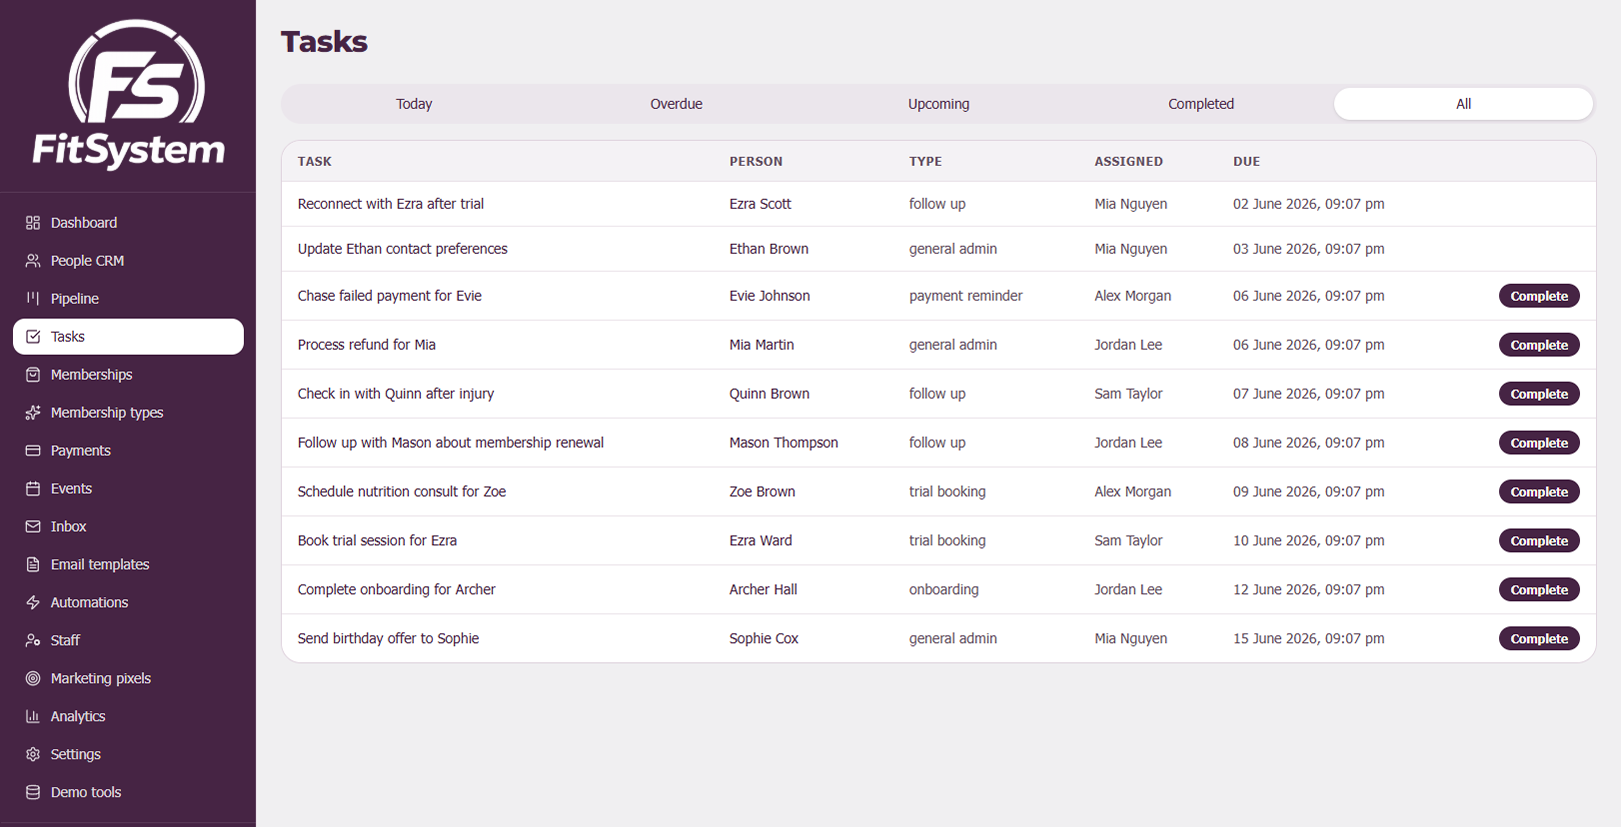Complete the Archer onboarding task
This screenshot has height=827, width=1621.
pyautogui.click(x=1539, y=590)
